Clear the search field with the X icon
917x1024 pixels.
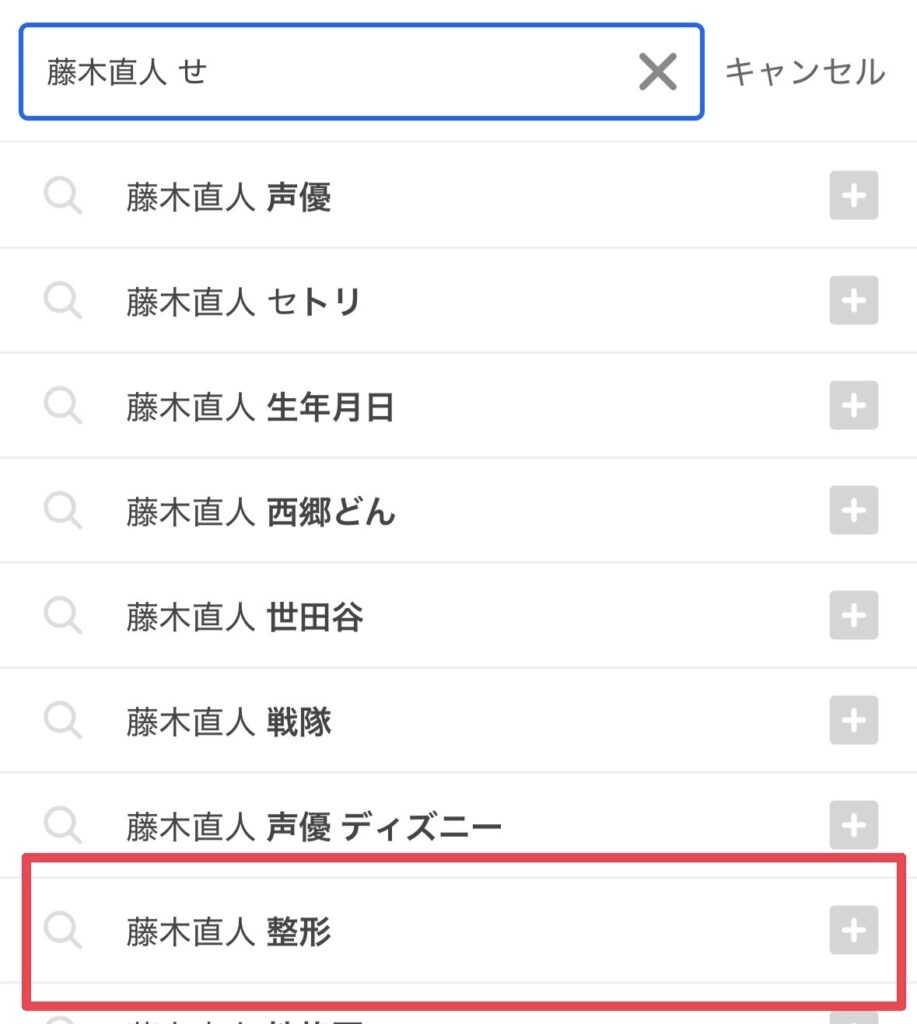point(657,72)
